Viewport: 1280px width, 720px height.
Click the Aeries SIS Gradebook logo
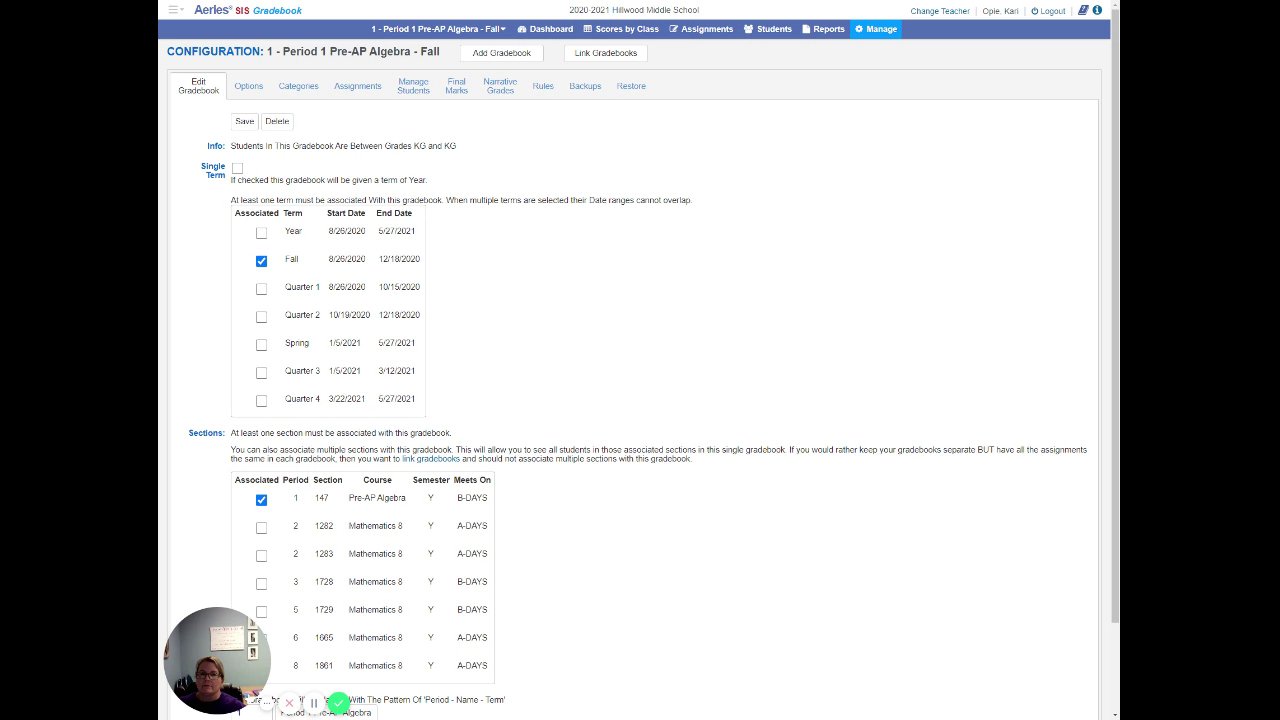247,10
